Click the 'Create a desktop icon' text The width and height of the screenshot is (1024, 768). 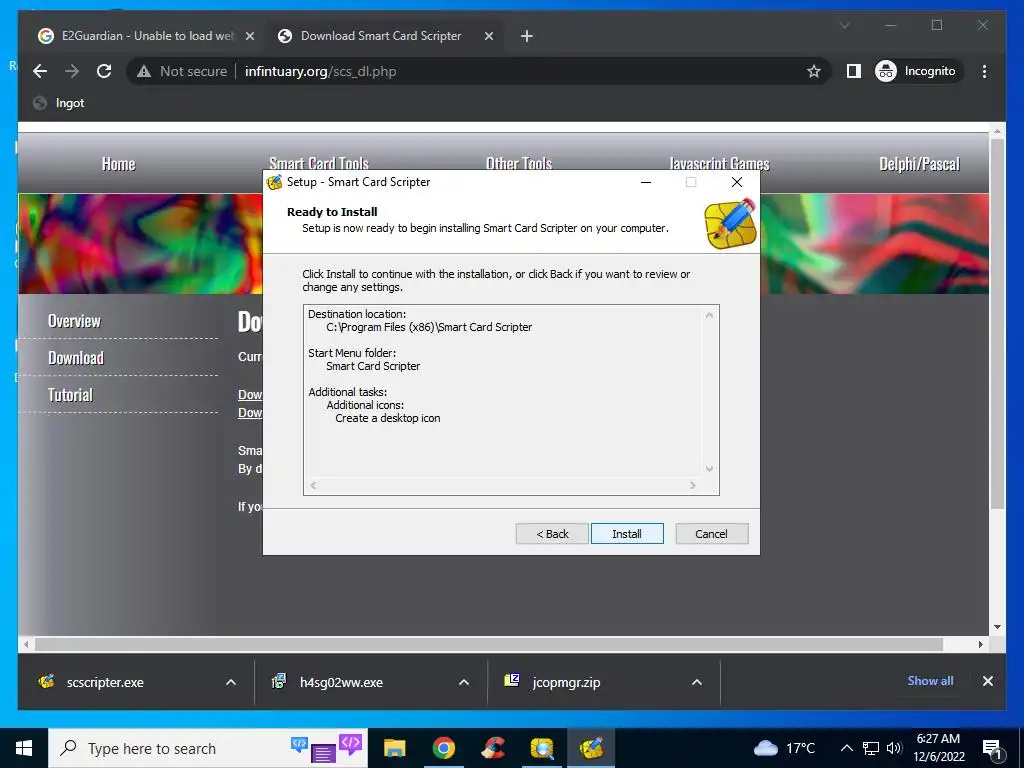388,419
